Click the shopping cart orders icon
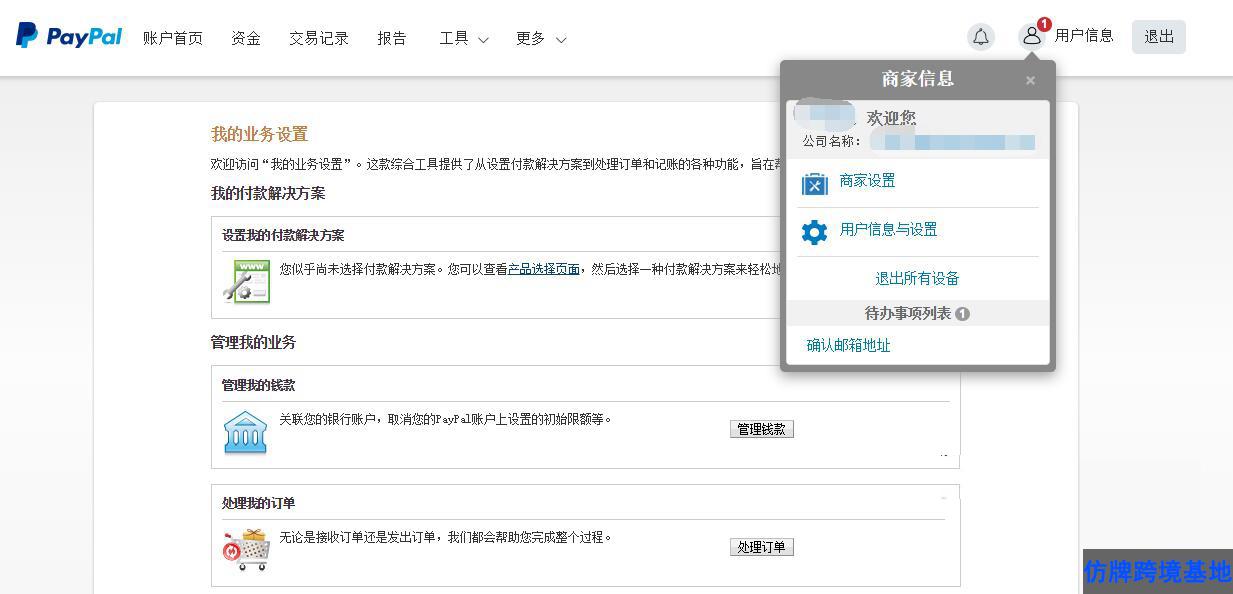The image size is (1233, 594). [246, 549]
